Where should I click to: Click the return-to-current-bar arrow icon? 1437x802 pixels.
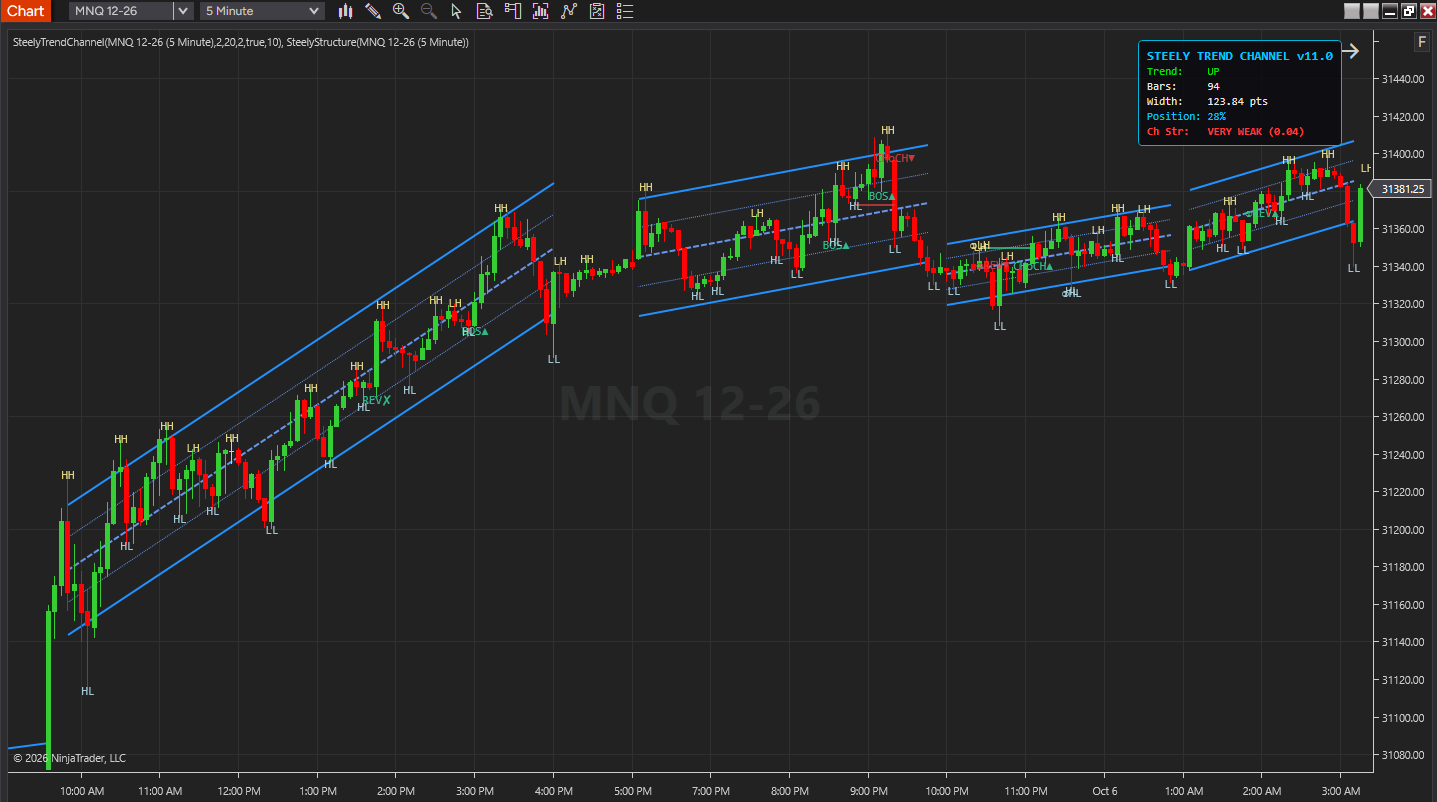1351,51
